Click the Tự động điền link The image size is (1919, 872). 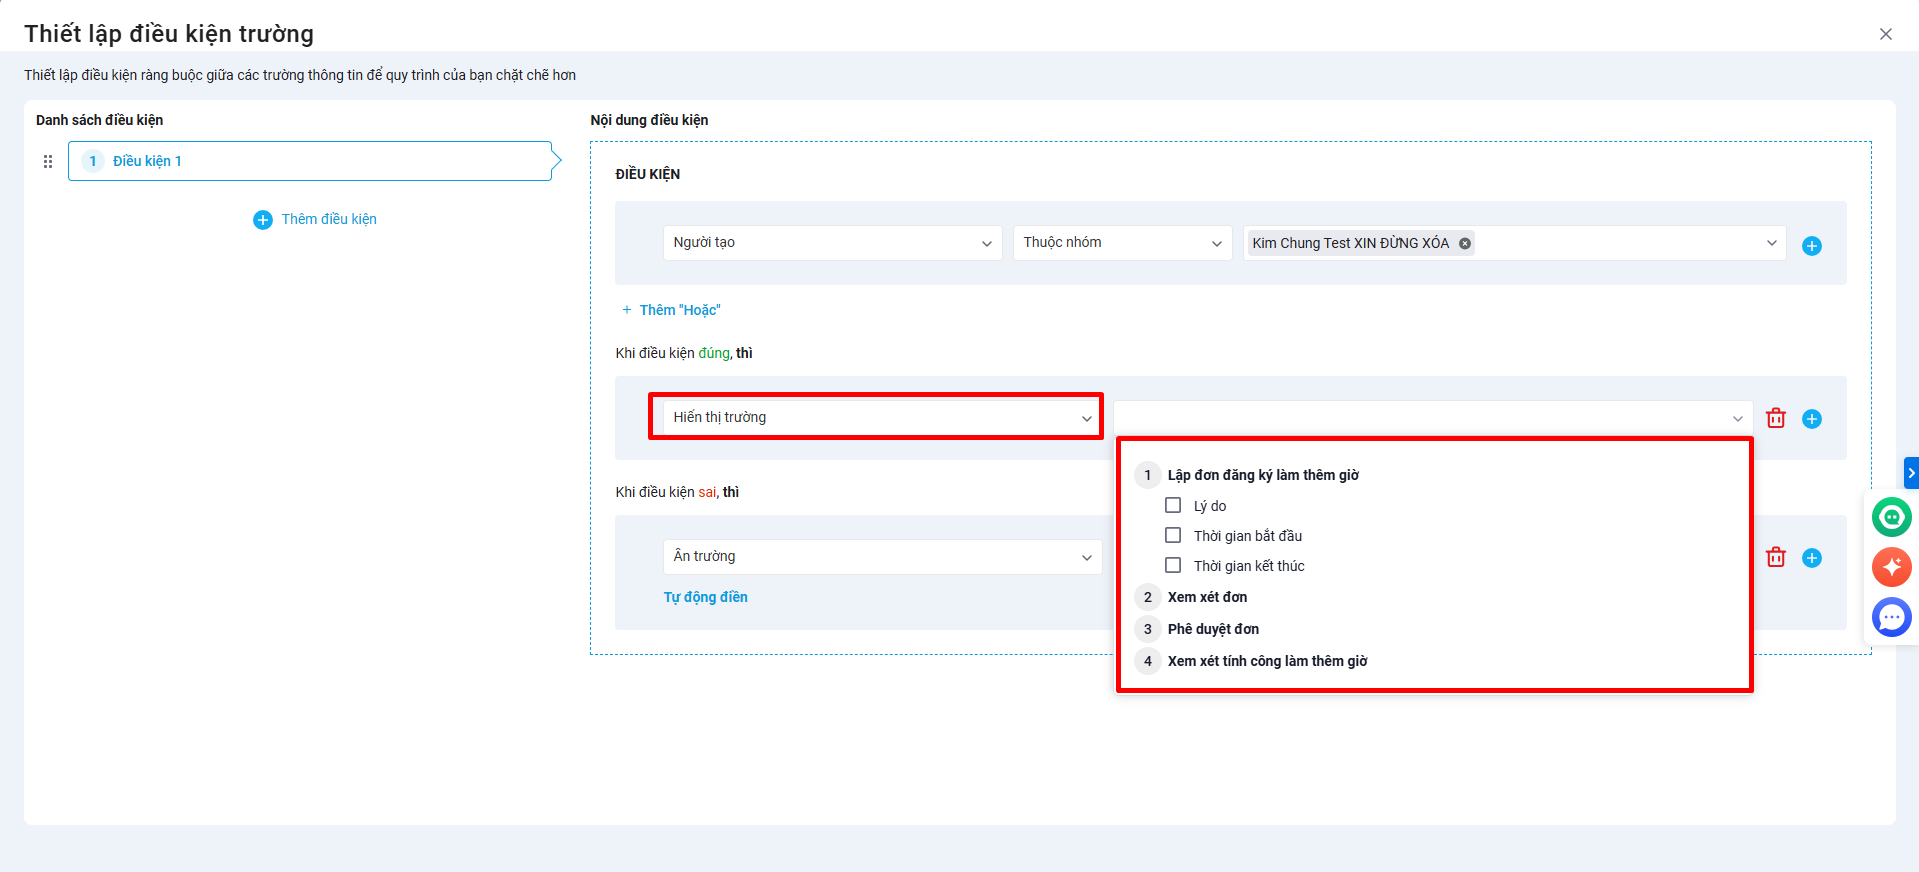pos(705,597)
